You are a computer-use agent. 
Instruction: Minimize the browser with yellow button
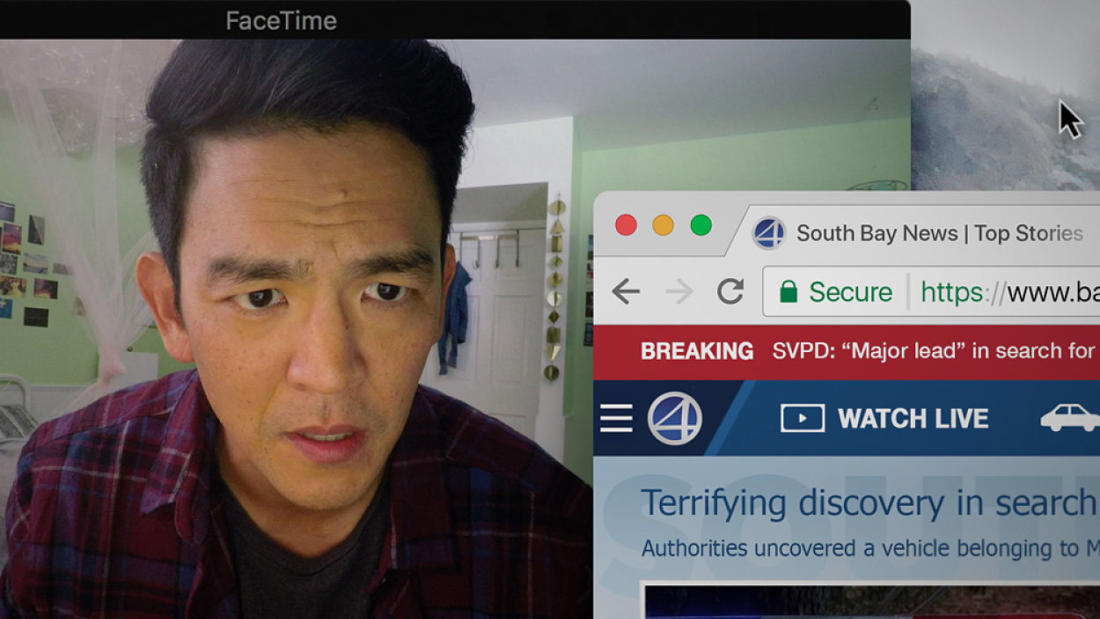[x=663, y=225]
